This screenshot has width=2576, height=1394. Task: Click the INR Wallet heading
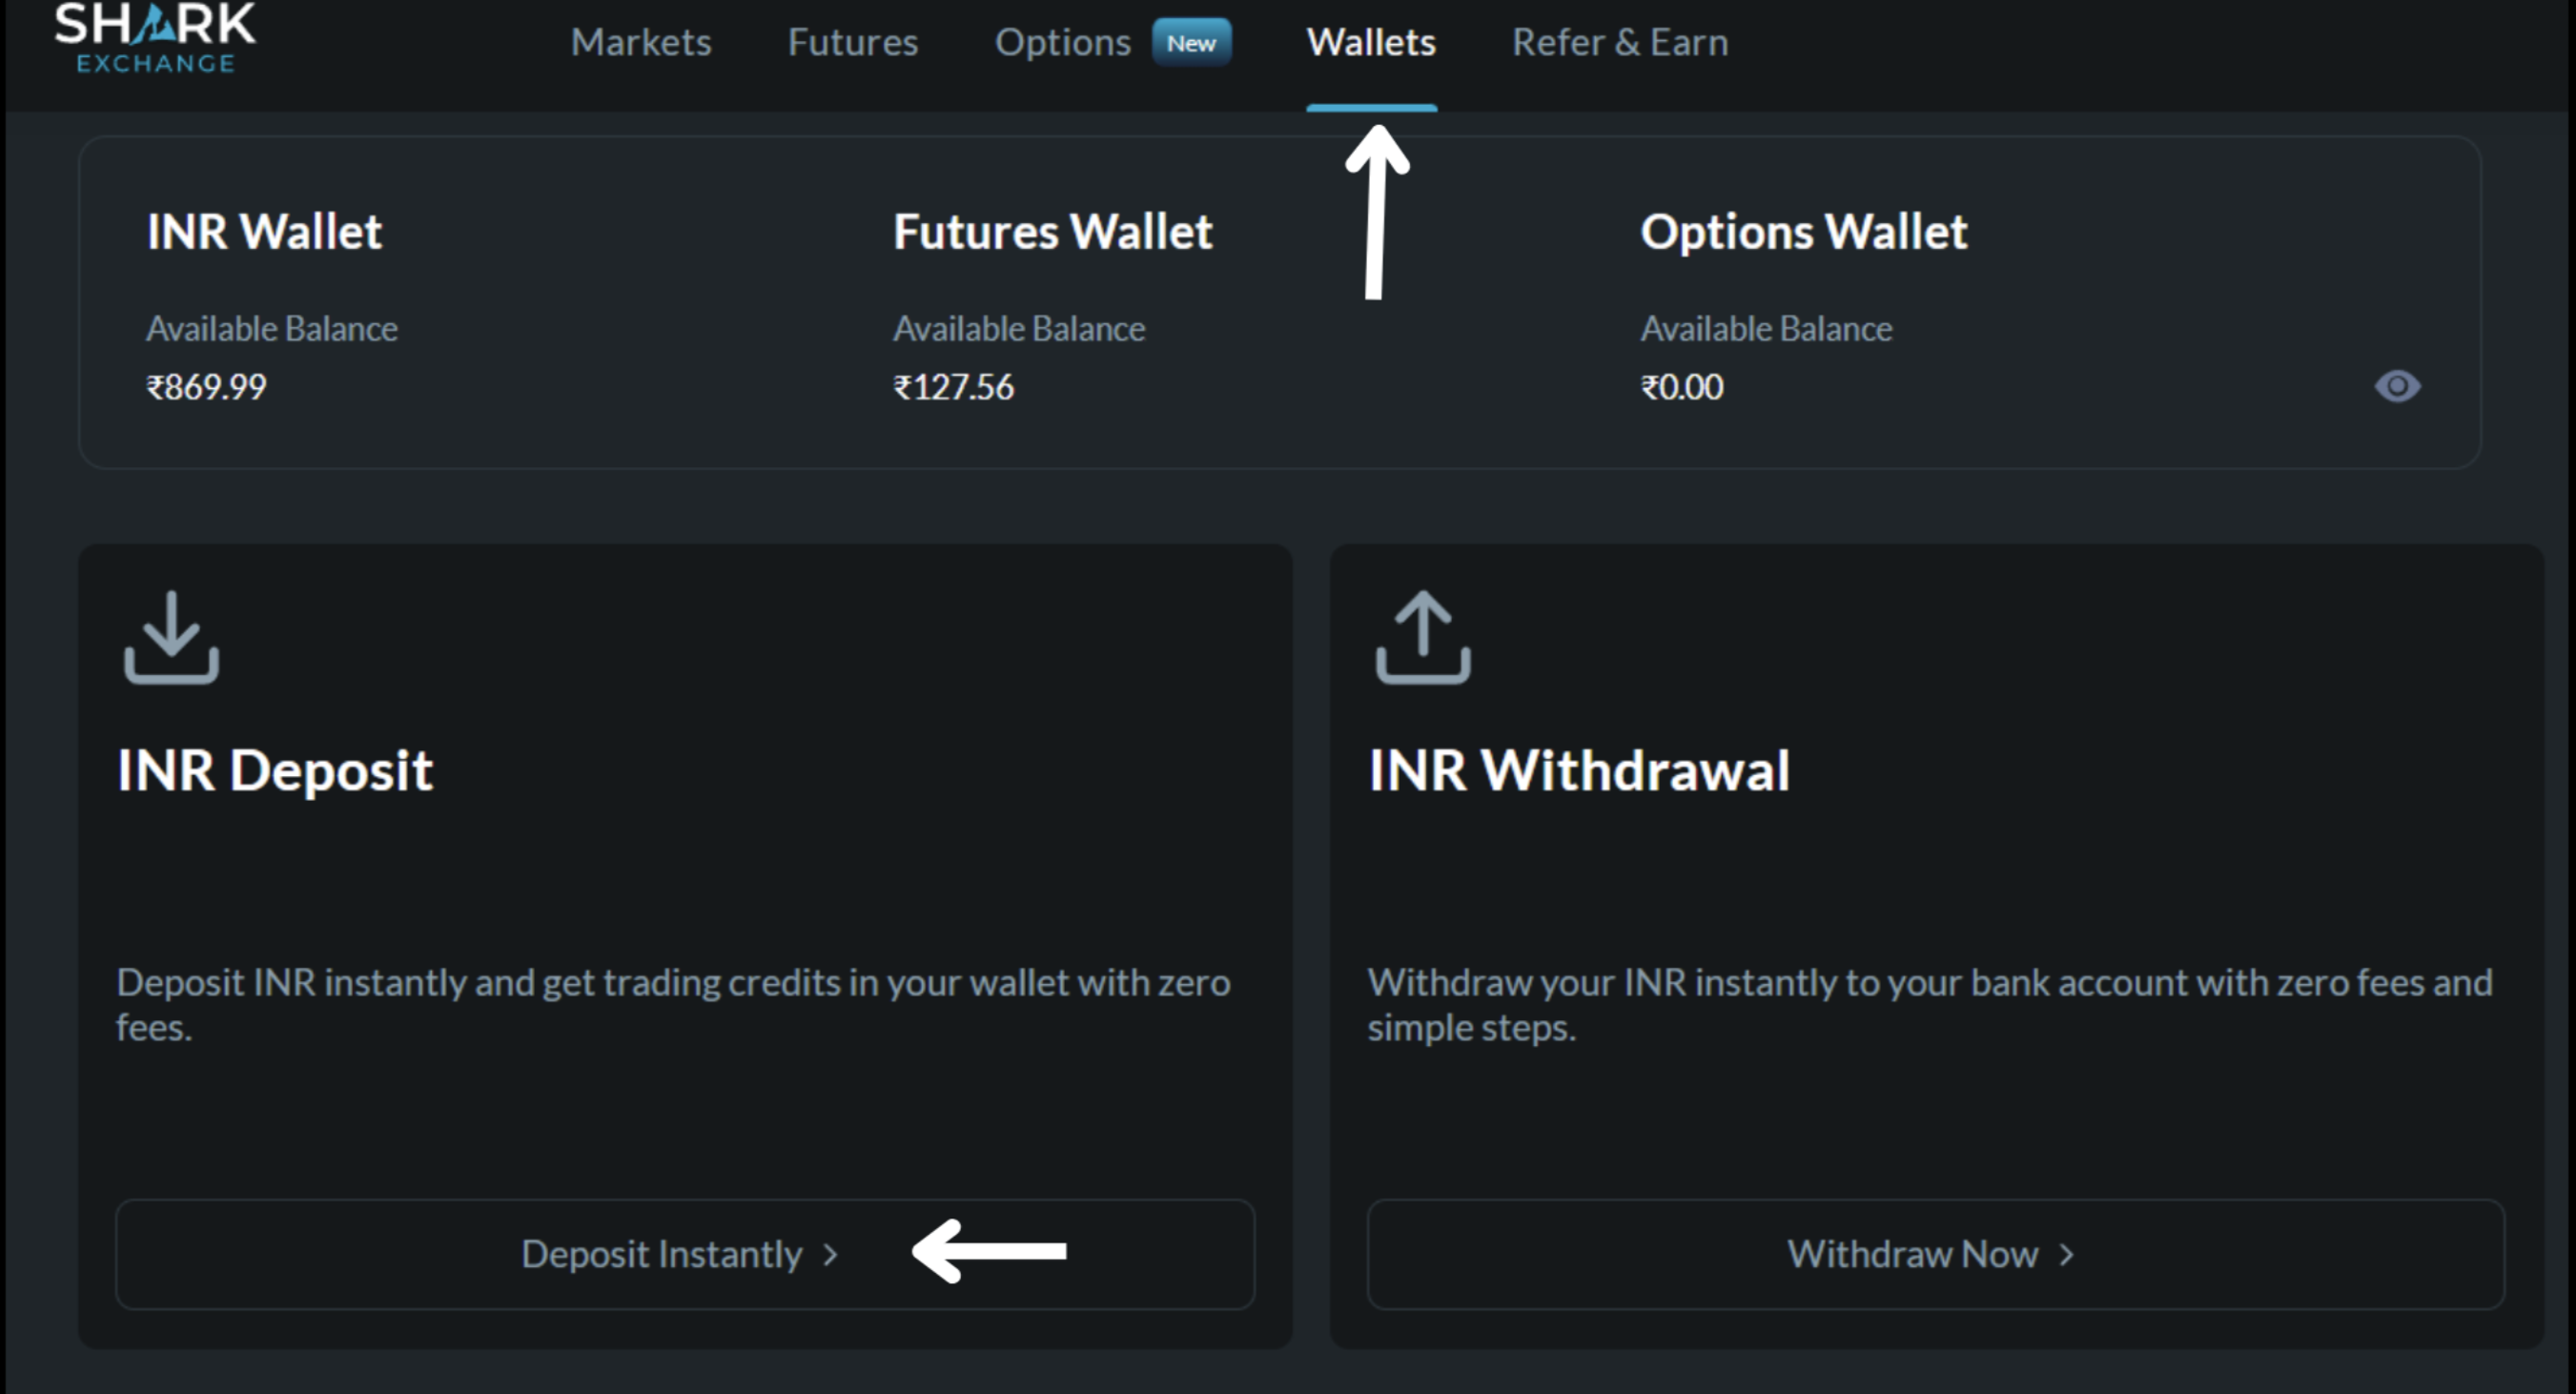click(x=264, y=232)
